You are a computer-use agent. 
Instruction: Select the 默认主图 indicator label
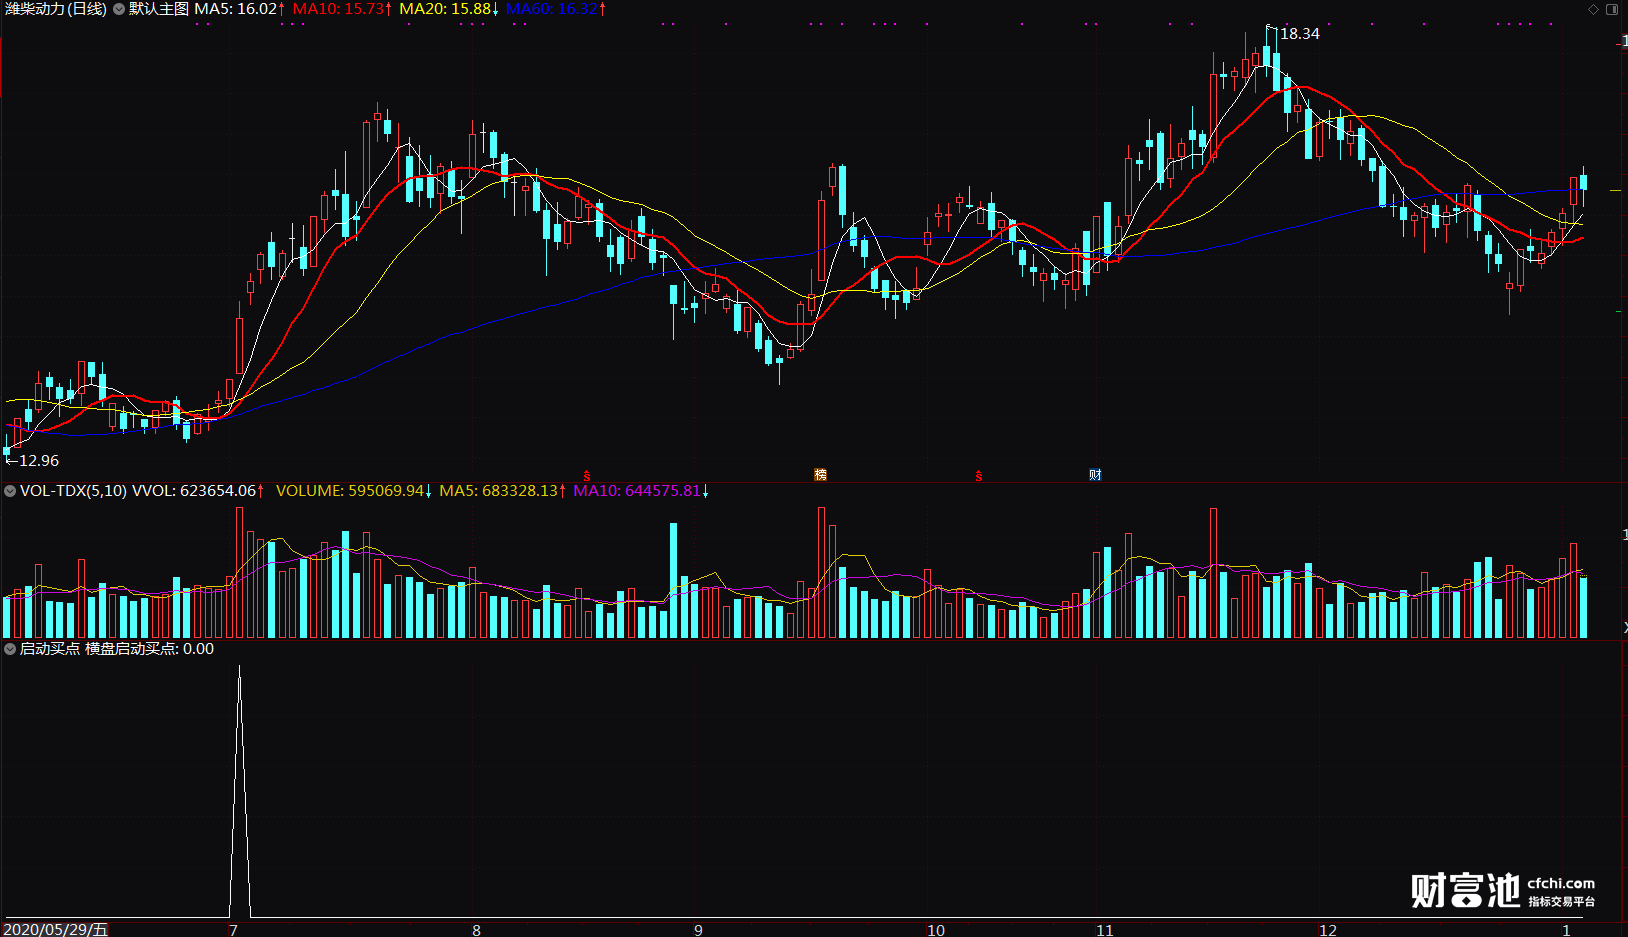pyautogui.click(x=159, y=9)
